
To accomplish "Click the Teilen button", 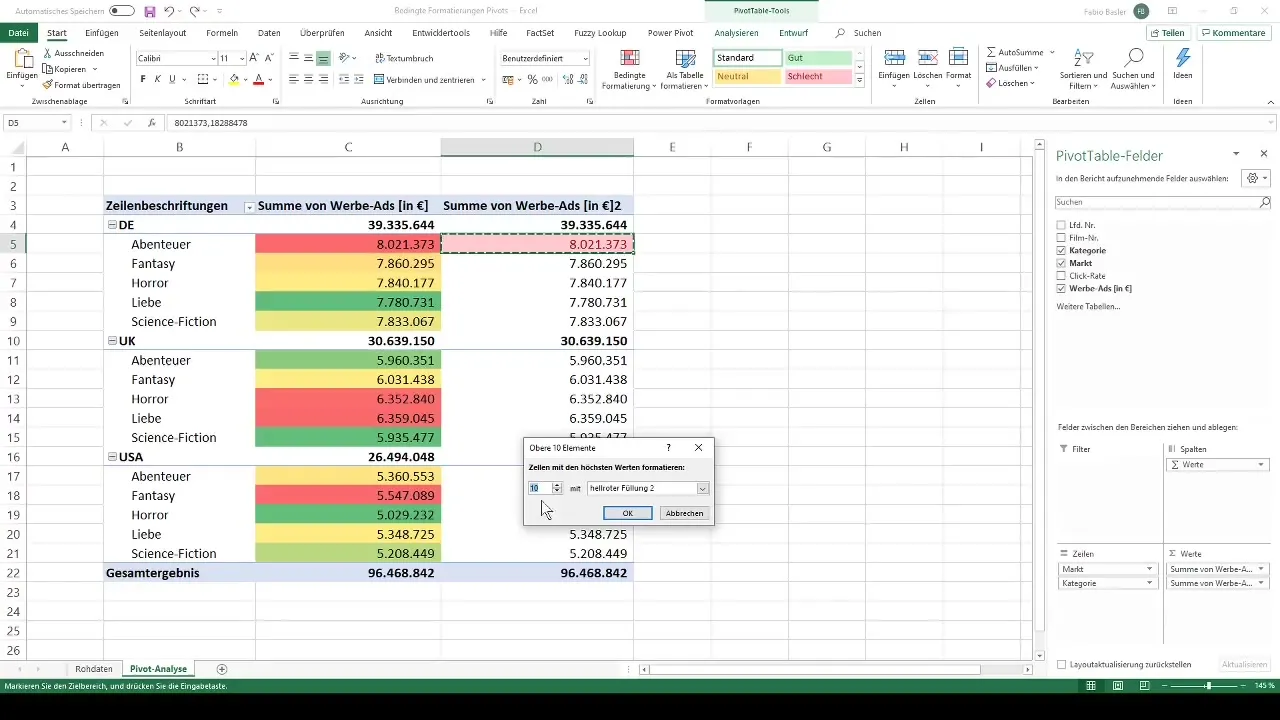I will click(1167, 33).
